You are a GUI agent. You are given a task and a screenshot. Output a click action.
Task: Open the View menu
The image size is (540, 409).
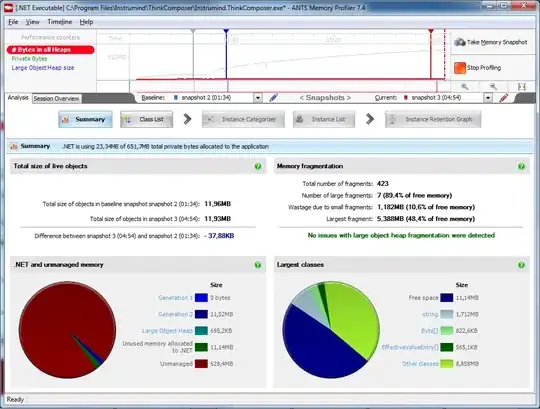coord(32,22)
